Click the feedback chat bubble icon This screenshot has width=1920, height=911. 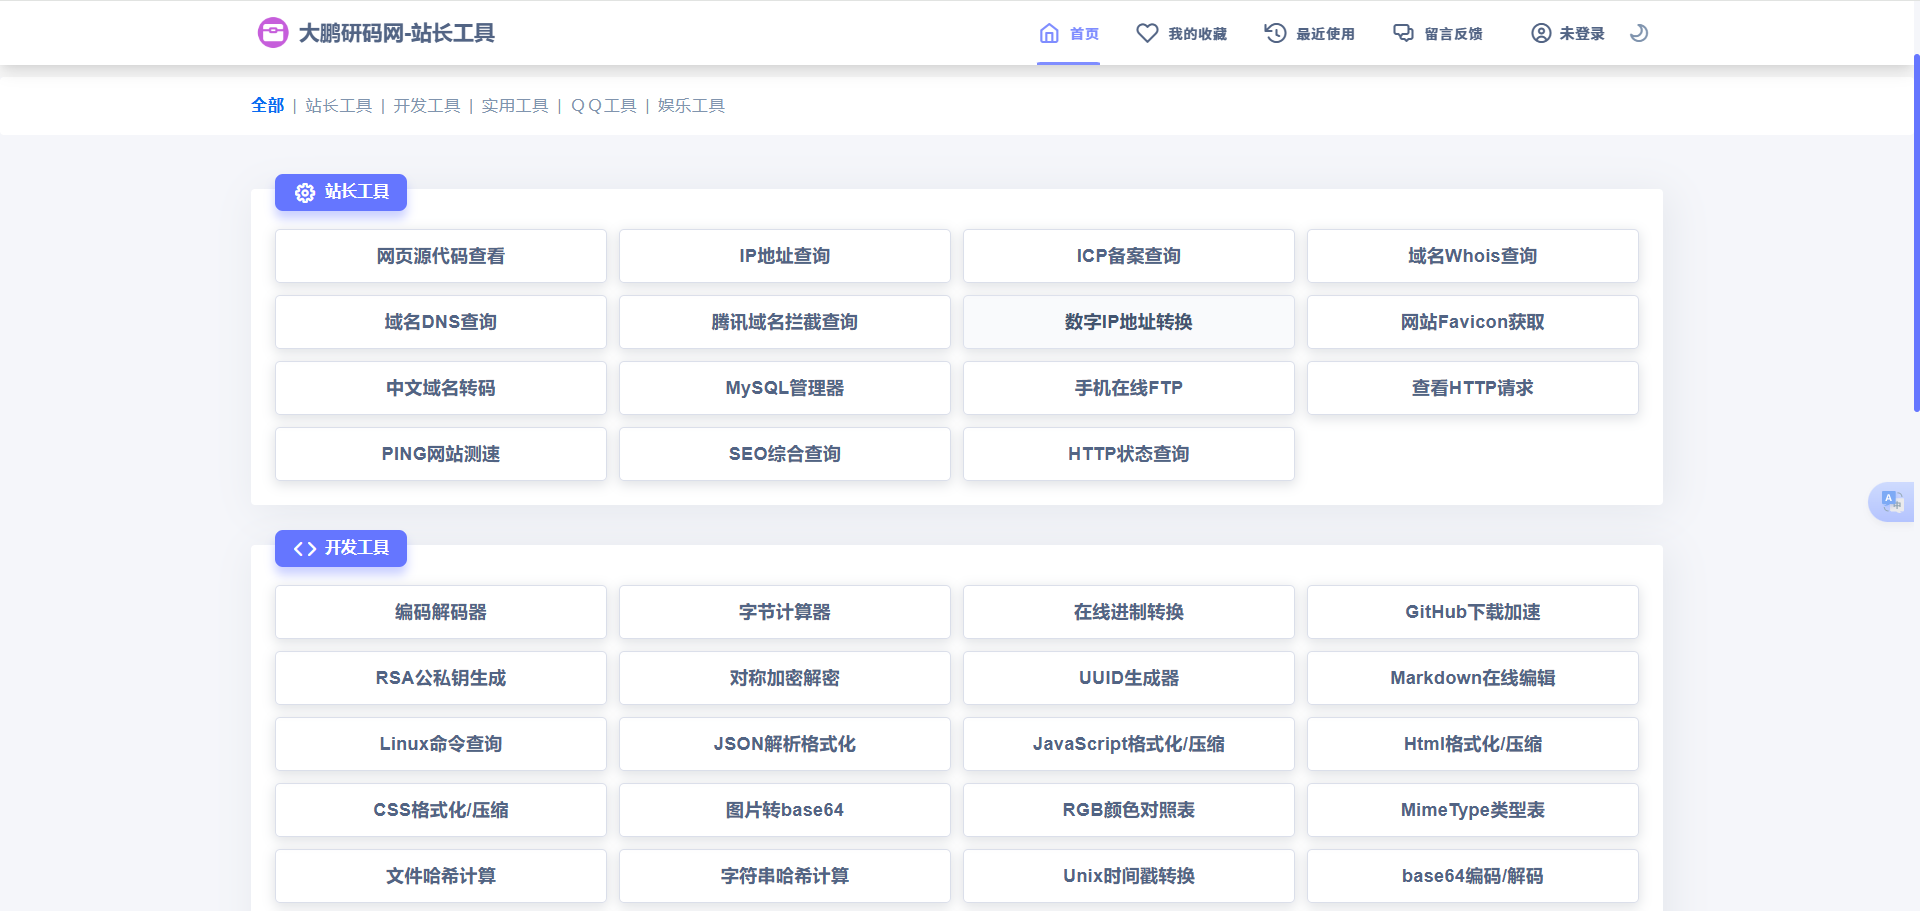(1404, 33)
